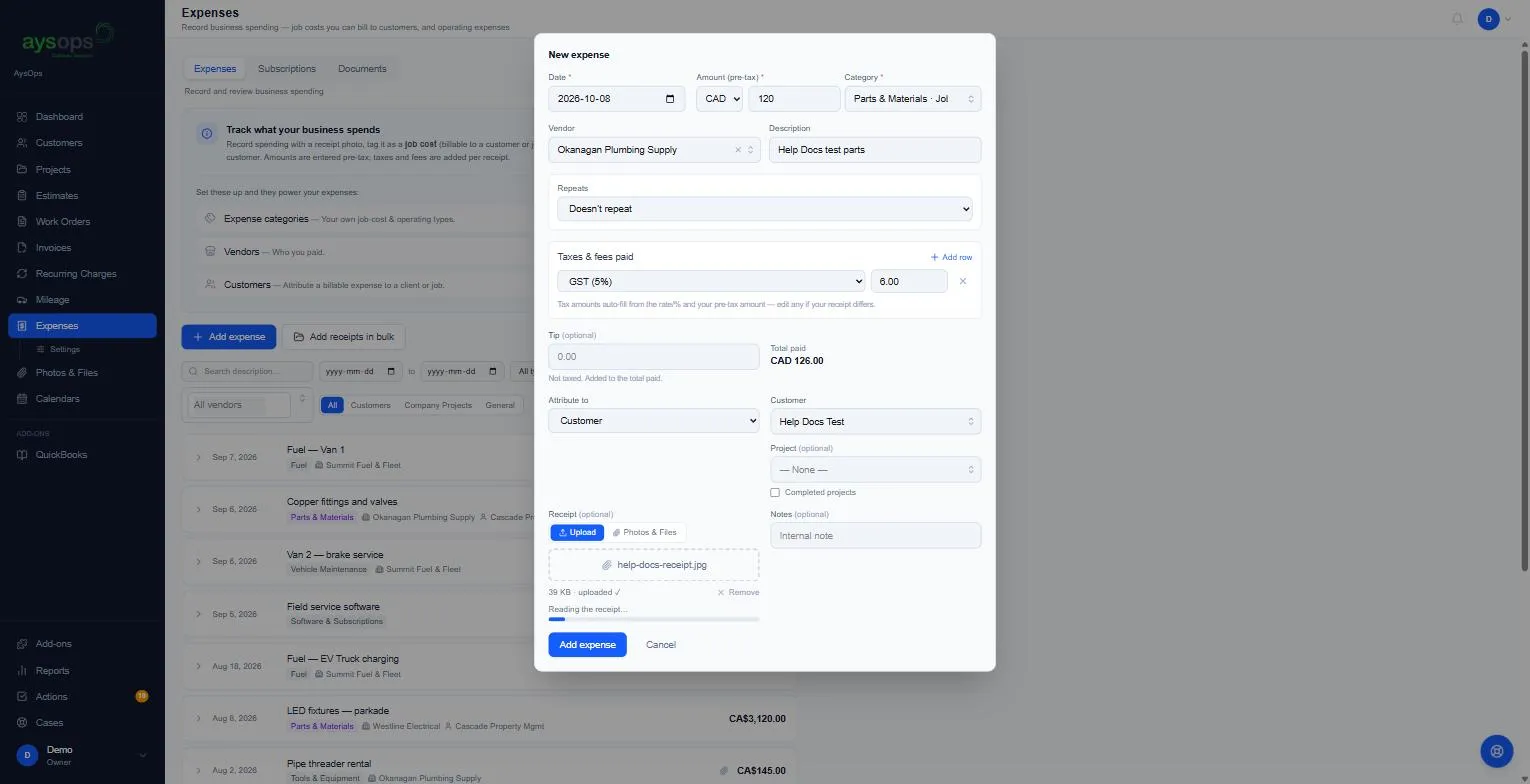
Task: Clear the Okanagan Plumbing Supply vendor
Action: [738, 150]
